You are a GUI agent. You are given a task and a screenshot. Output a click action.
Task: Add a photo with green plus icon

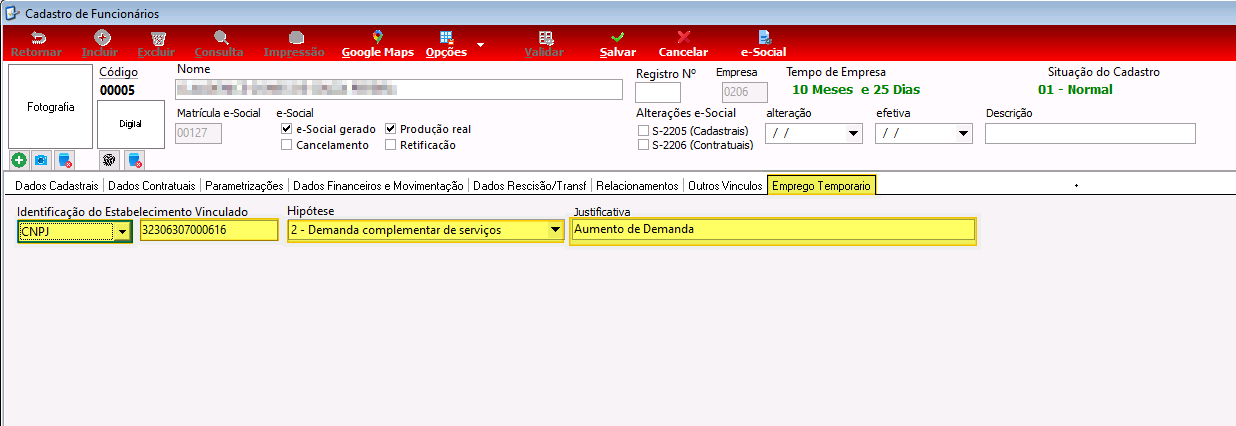pos(19,159)
